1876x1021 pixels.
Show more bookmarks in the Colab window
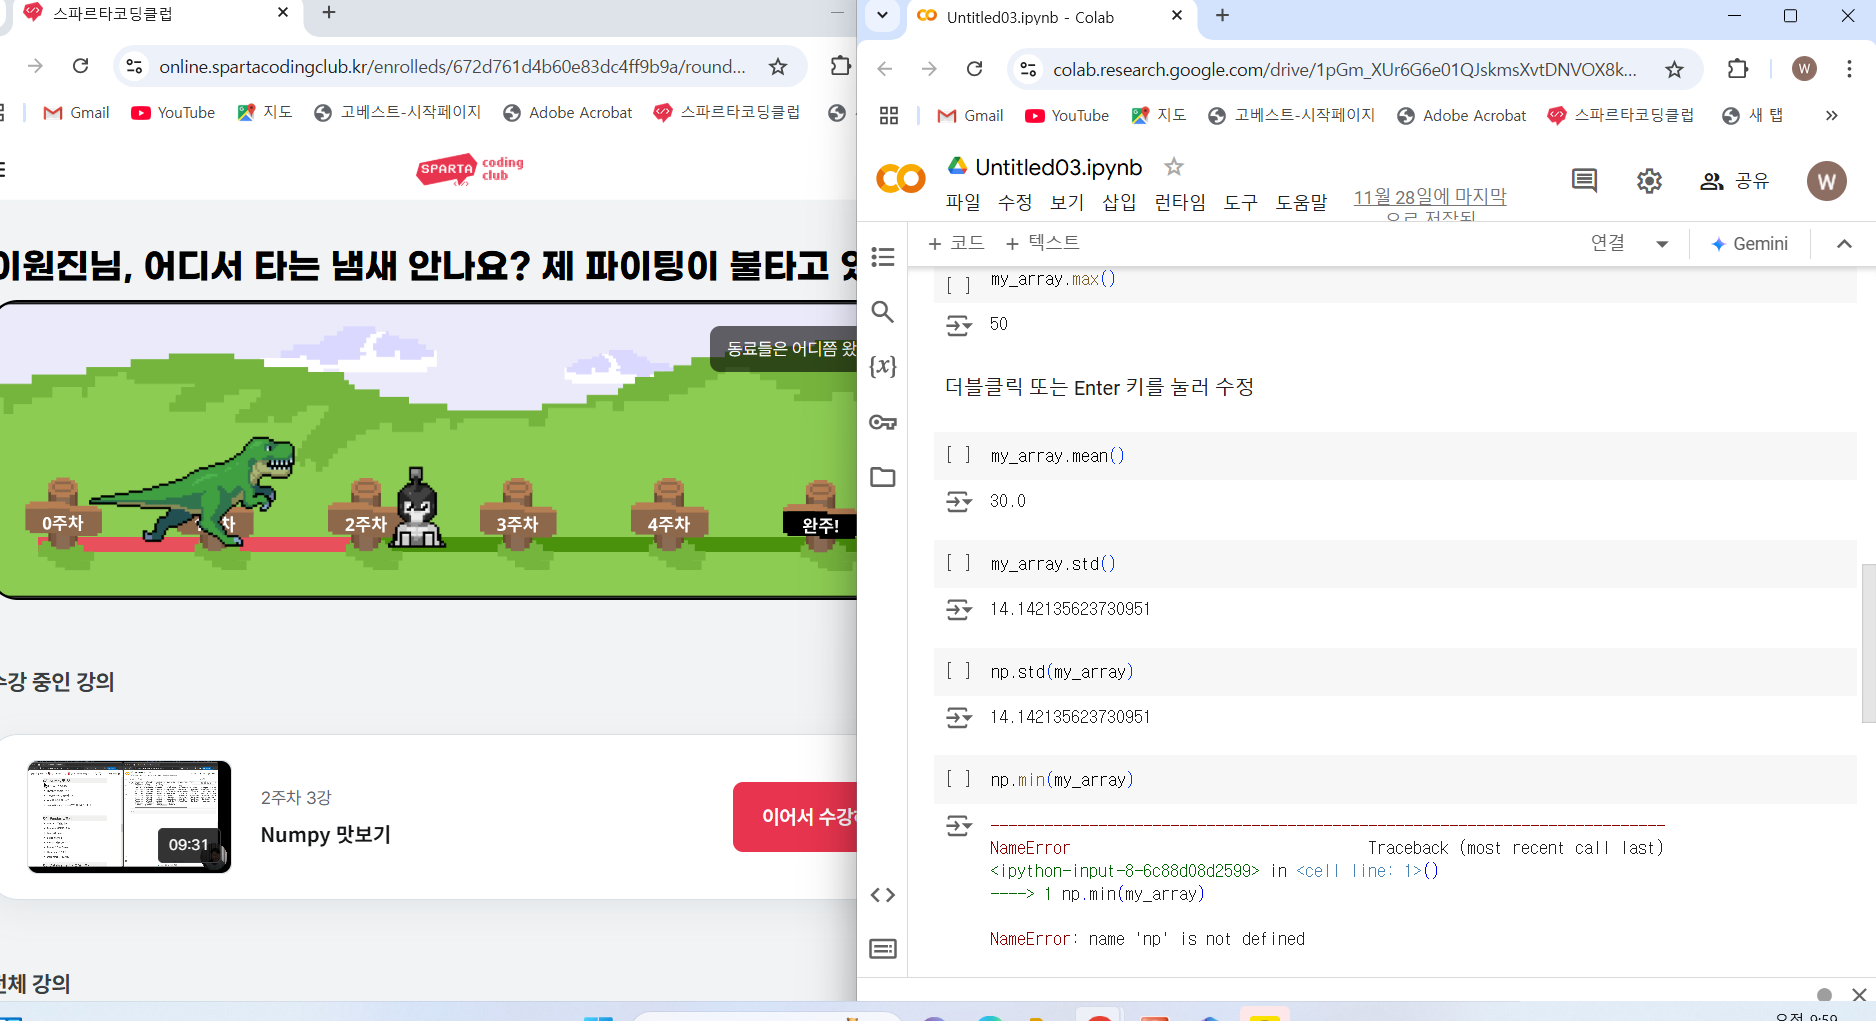(x=1831, y=116)
